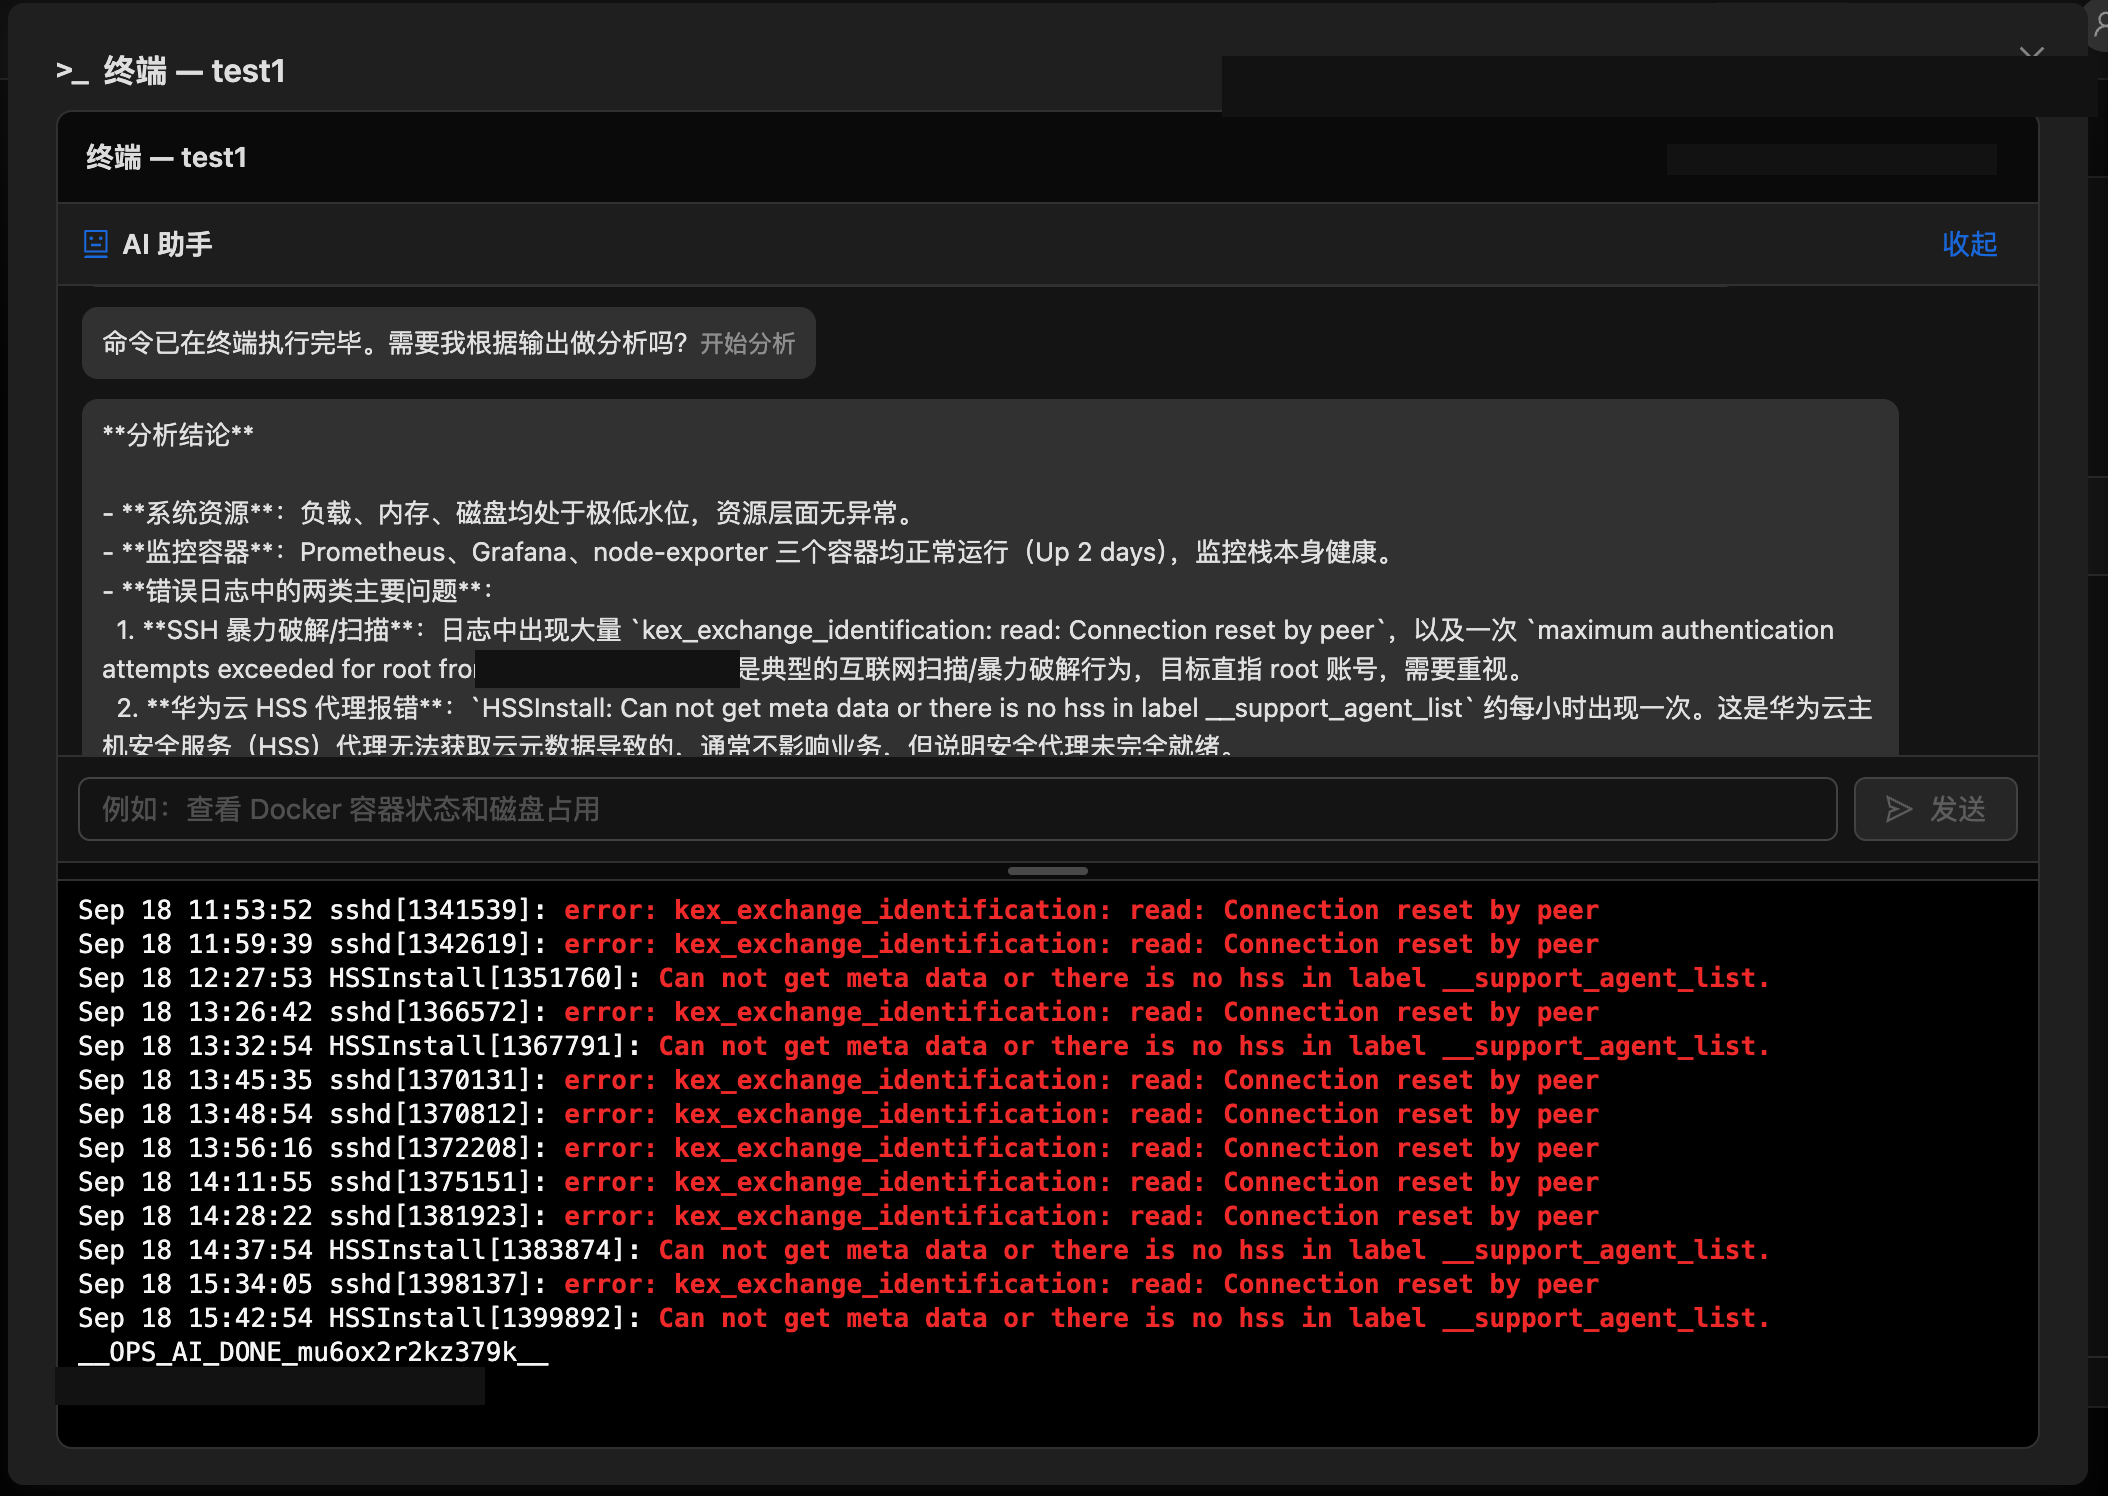
Task: Click log line Sep 18 14:28:22 sshd[1381923]
Action: pyautogui.click(x=838, y=1216)
